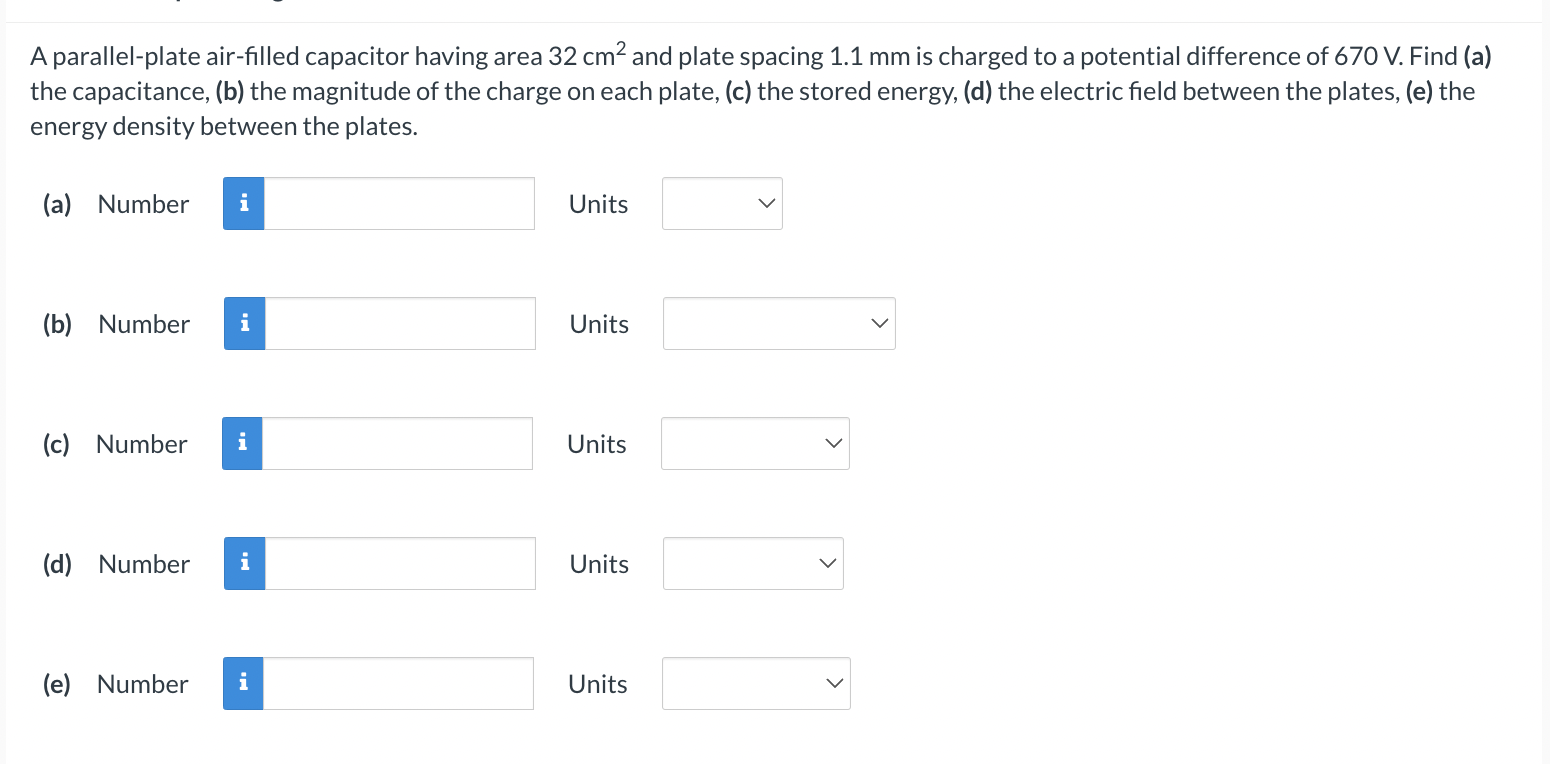Focus the part (c) stored energy number field
This screenshot has width=1550, height=764.
397,444
